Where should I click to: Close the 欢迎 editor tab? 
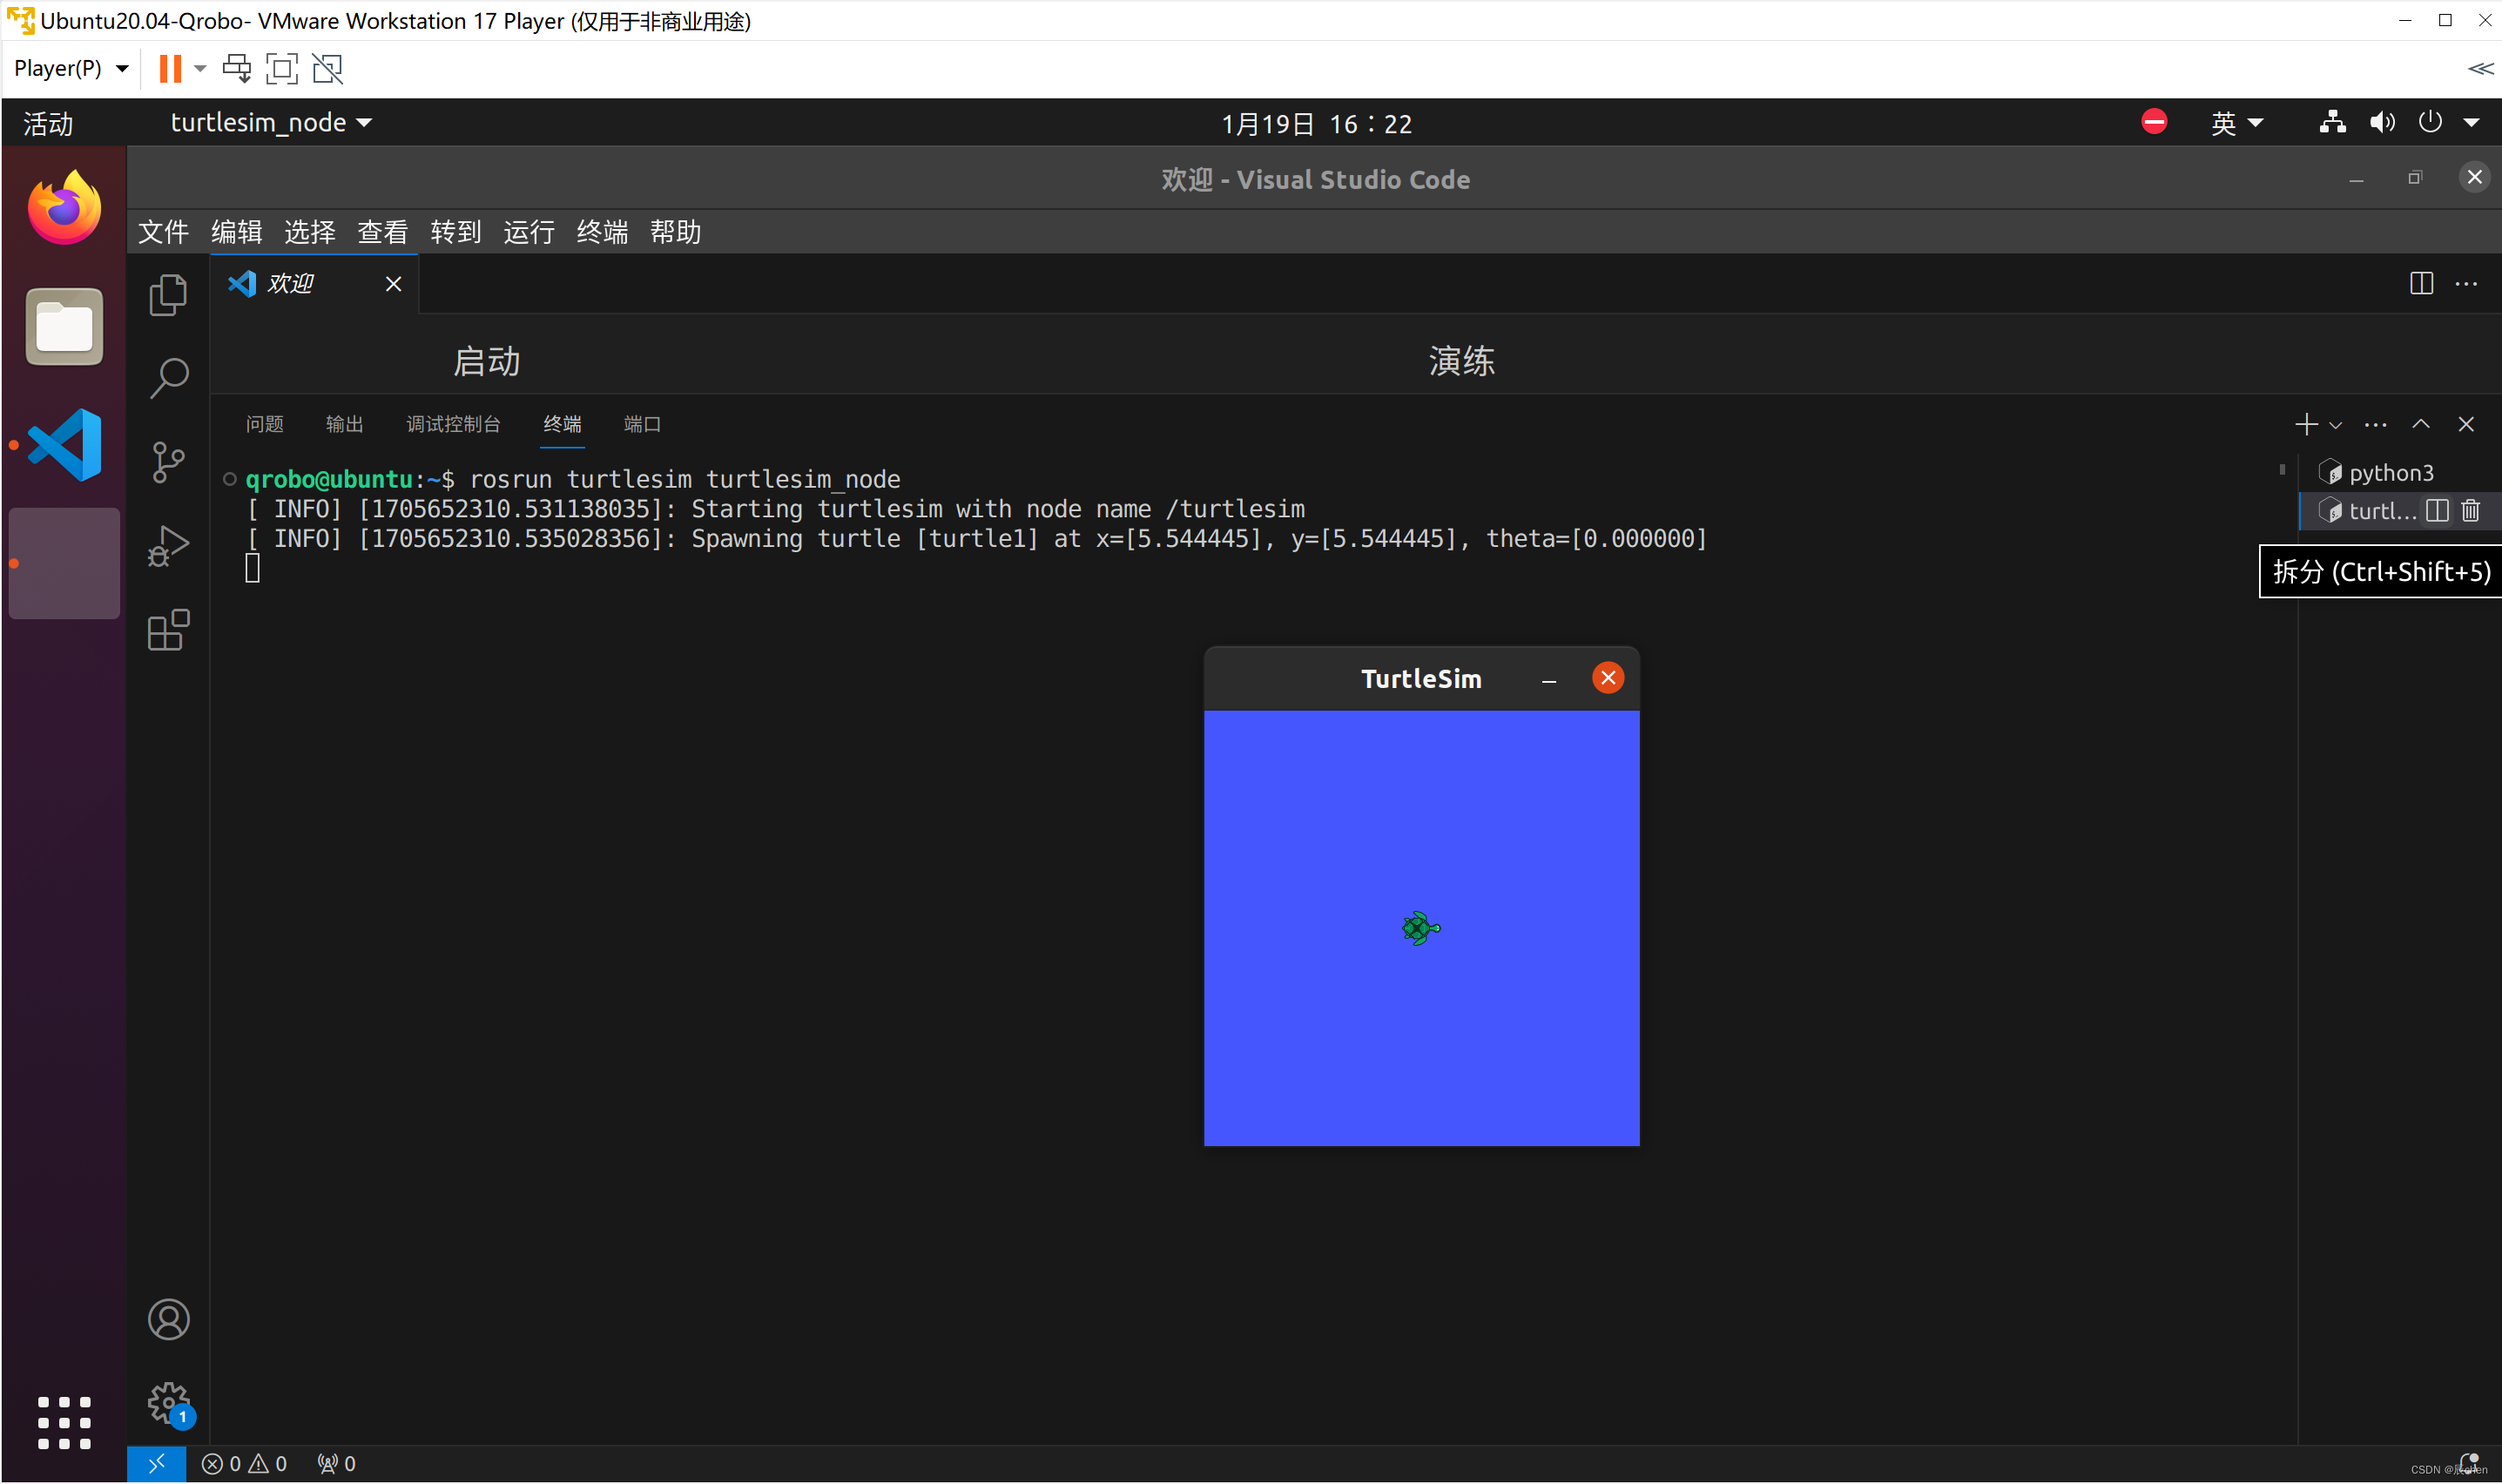393,284
